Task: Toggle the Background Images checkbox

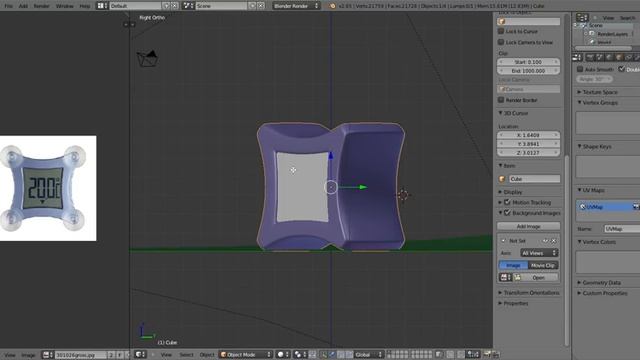Action: click(507, 213)
